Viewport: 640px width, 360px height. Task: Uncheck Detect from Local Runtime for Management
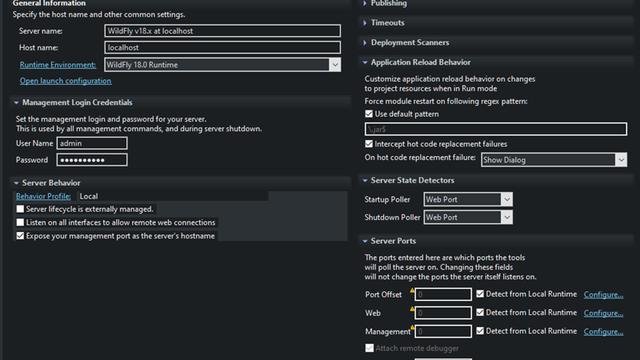click(x=480, y=331)
